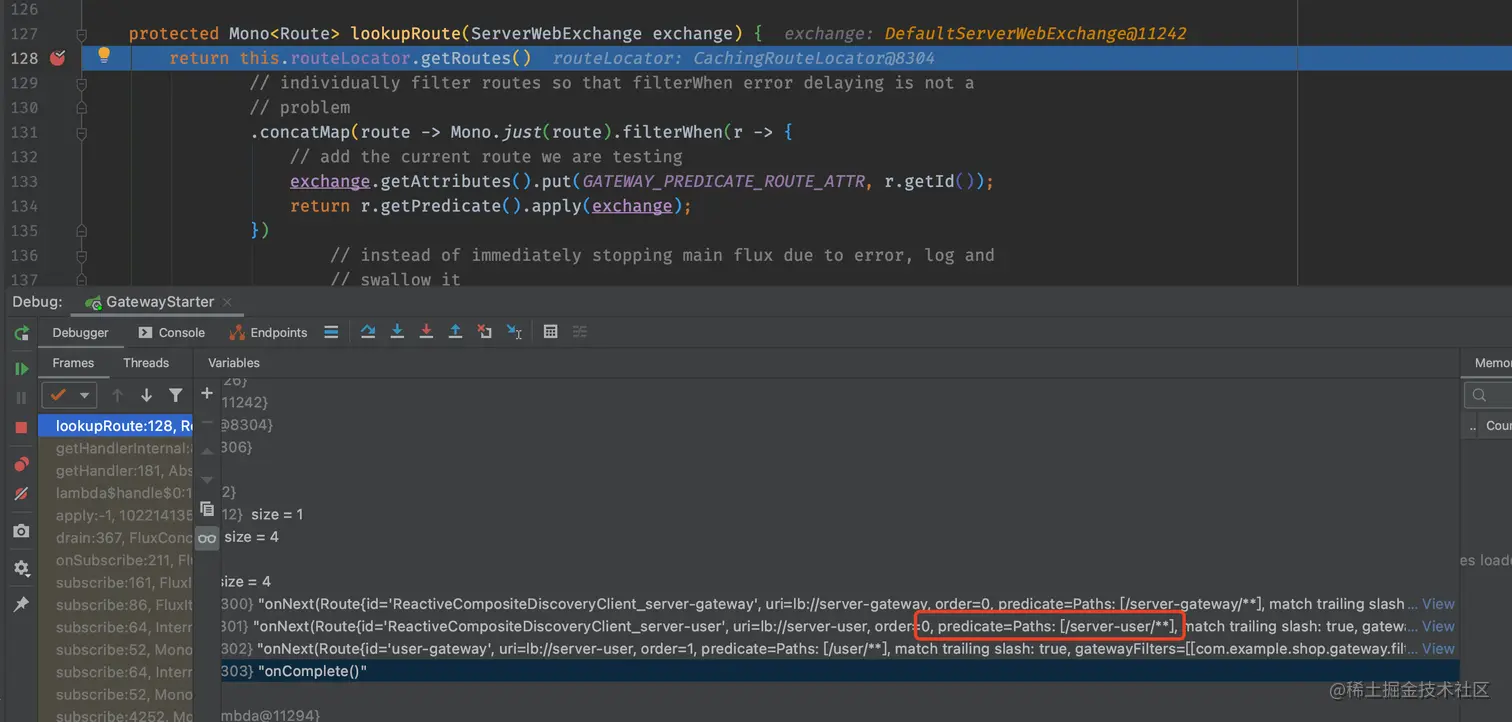The height and width of the screenshot is (722, 1512).
Task: Step out of the current method
Action: 455,332
